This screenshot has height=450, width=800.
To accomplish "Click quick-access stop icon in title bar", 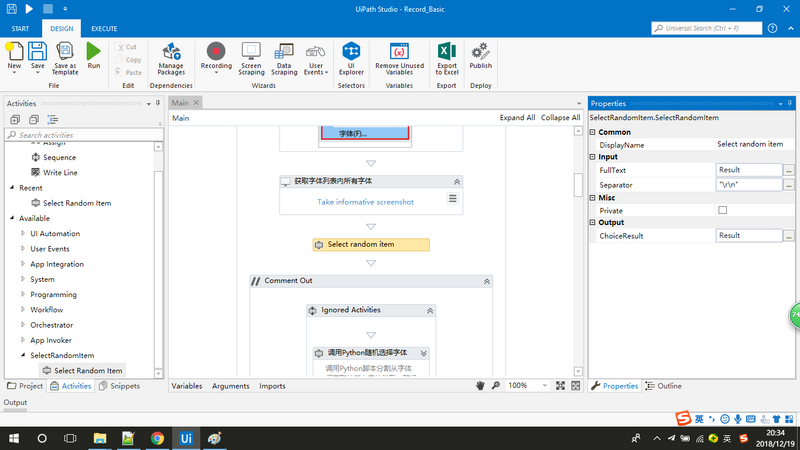I will pyautogui.click(x=47, y=9).
